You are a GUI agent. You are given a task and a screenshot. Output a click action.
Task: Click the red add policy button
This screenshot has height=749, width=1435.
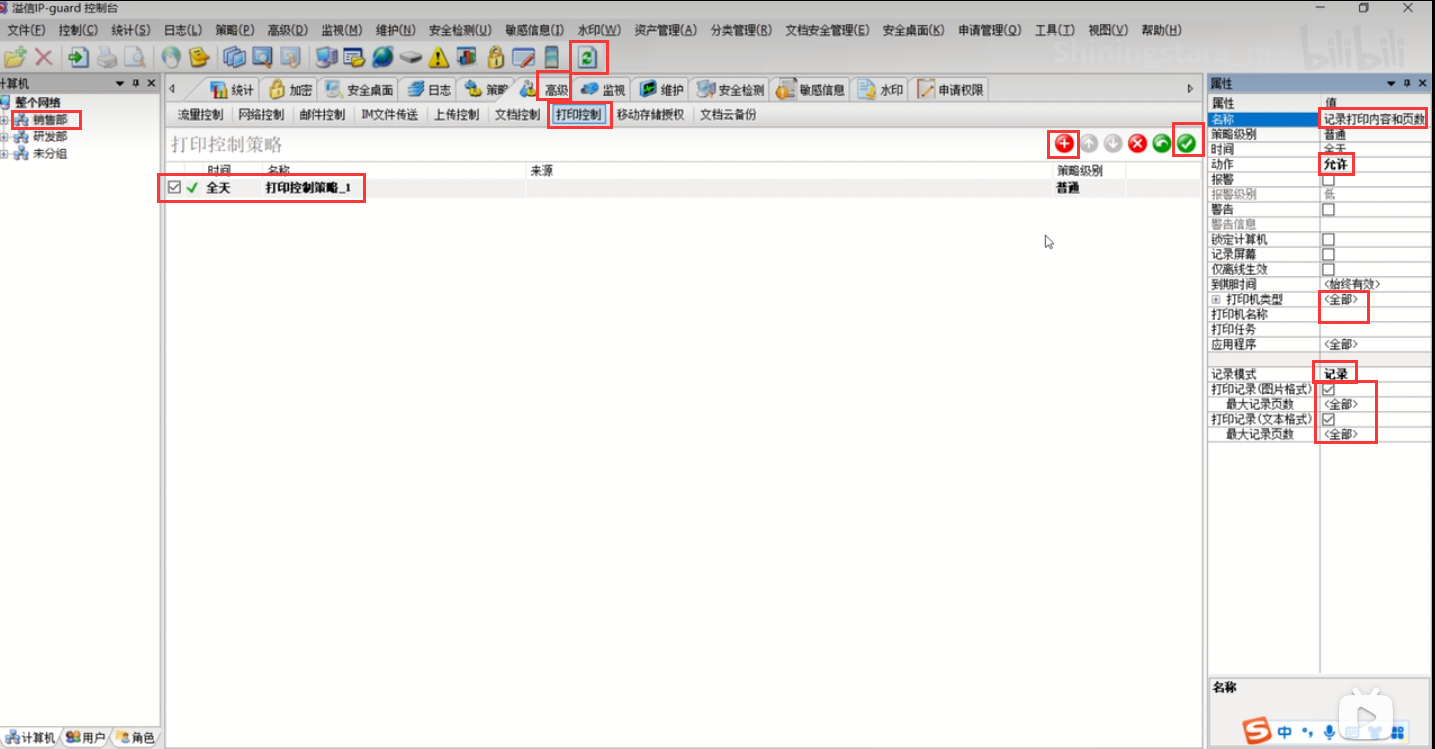[1064, 144]
